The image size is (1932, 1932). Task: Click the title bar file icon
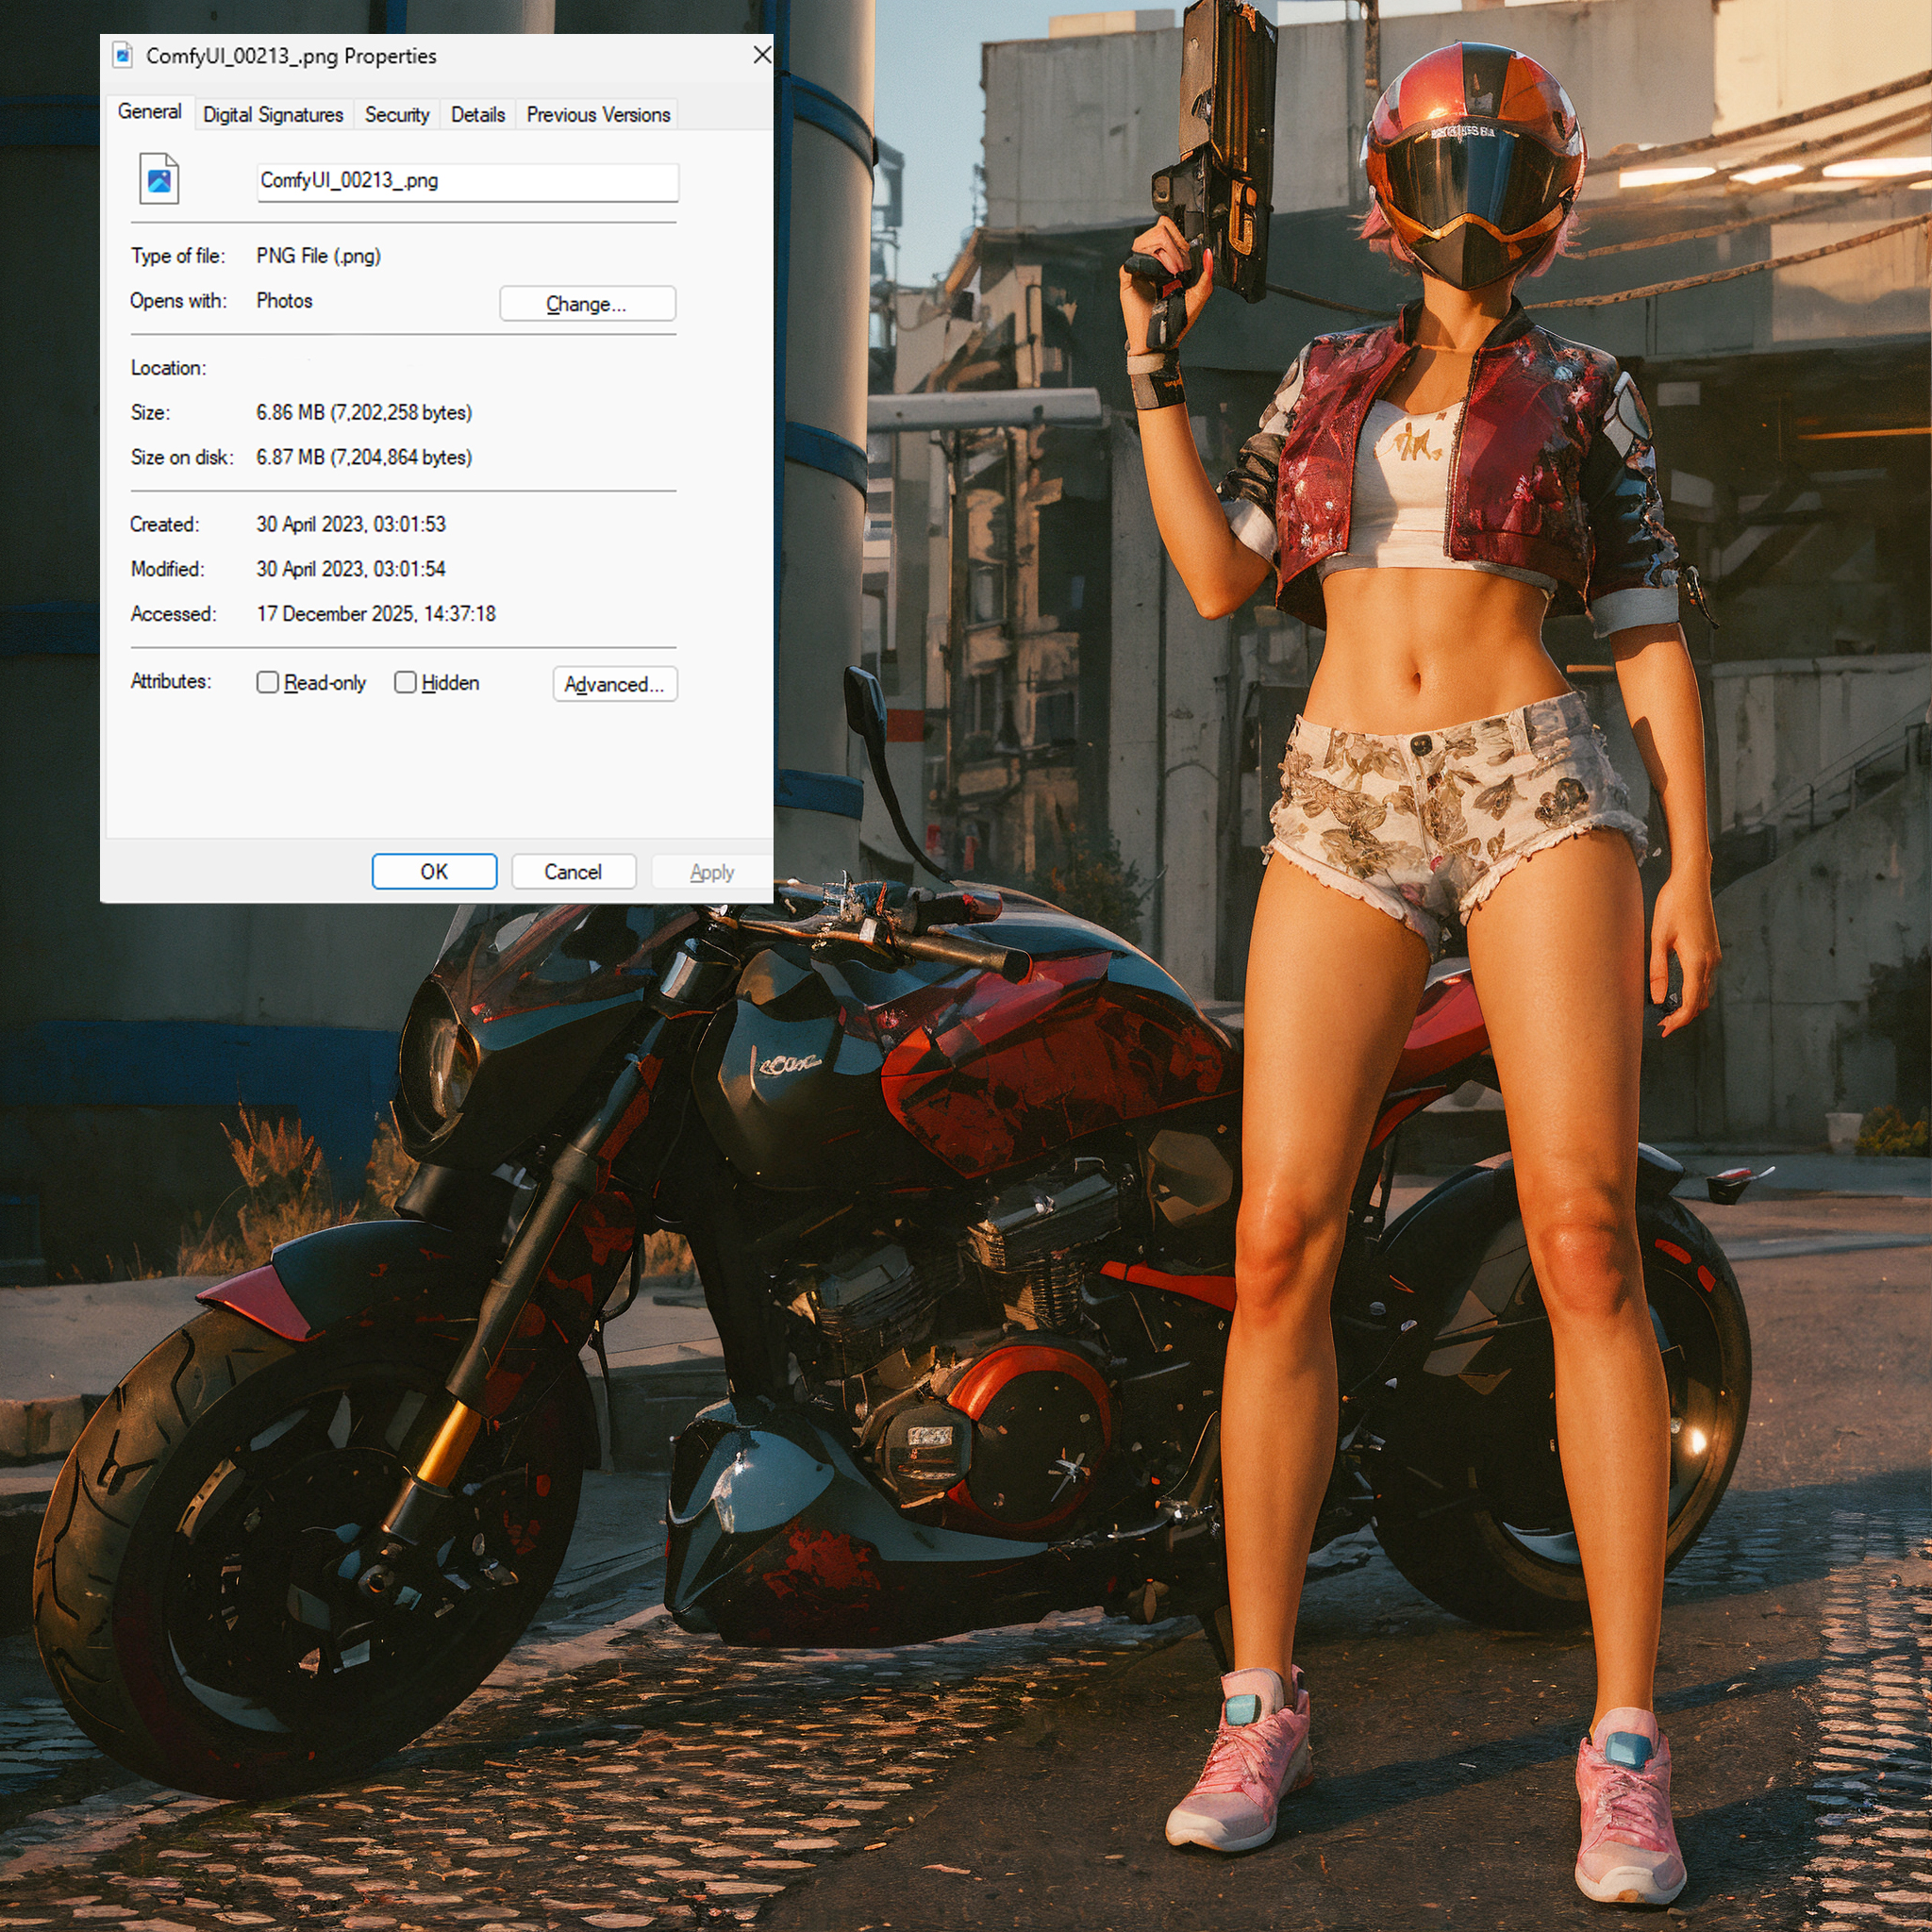pyautogui.click(x=123, y=55)
